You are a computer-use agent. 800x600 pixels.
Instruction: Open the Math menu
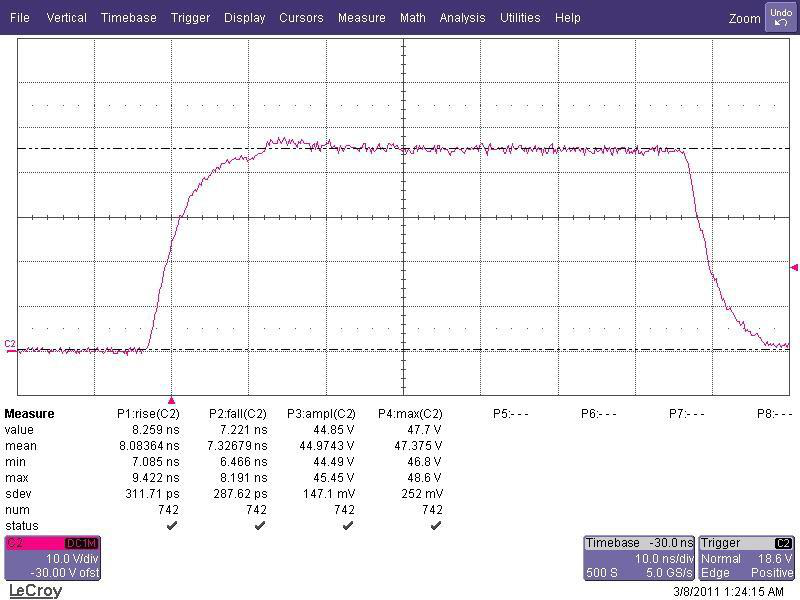pyautogui.click(x=412, y=18)
